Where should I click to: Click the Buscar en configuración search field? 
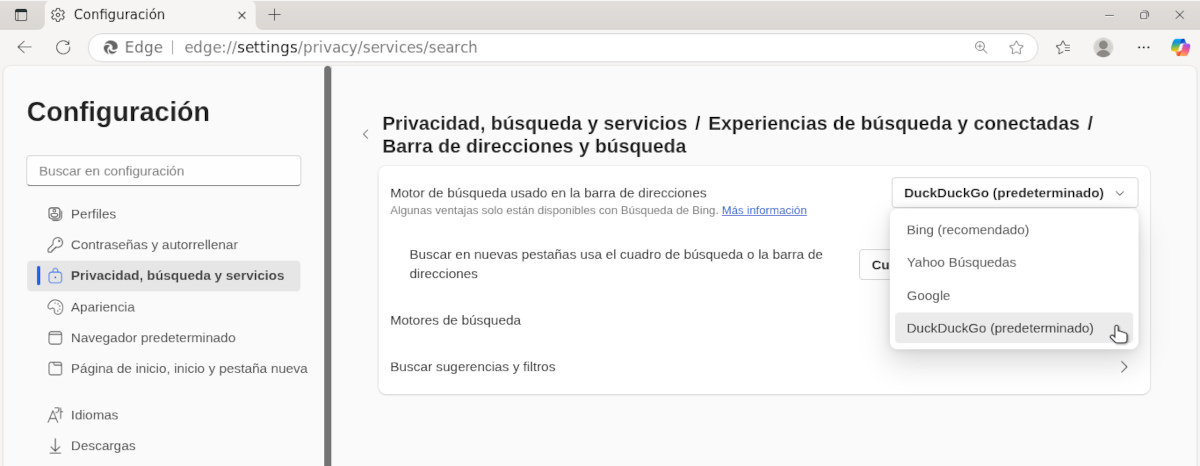coord(163,171)
